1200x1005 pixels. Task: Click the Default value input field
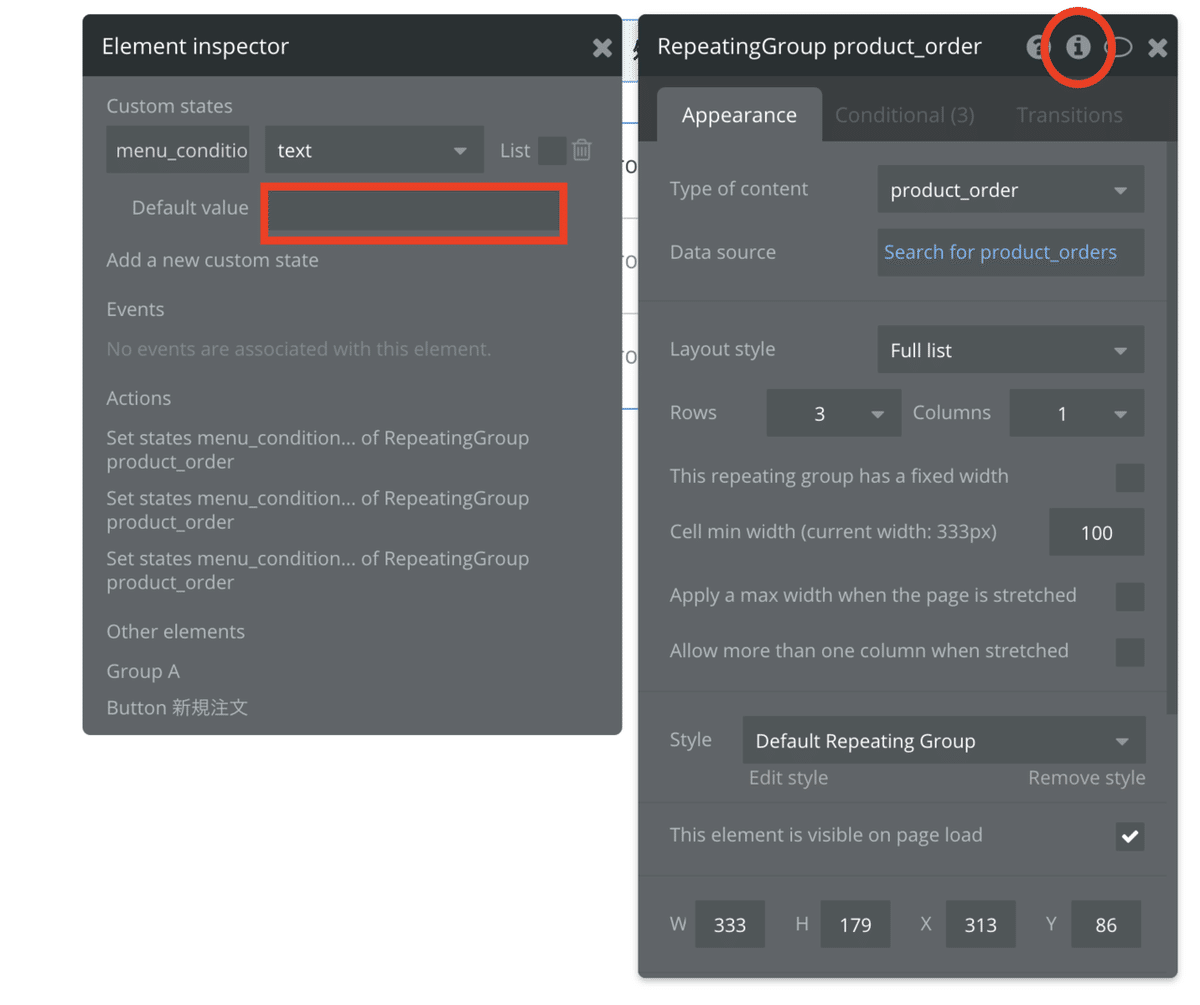(414, 212)
